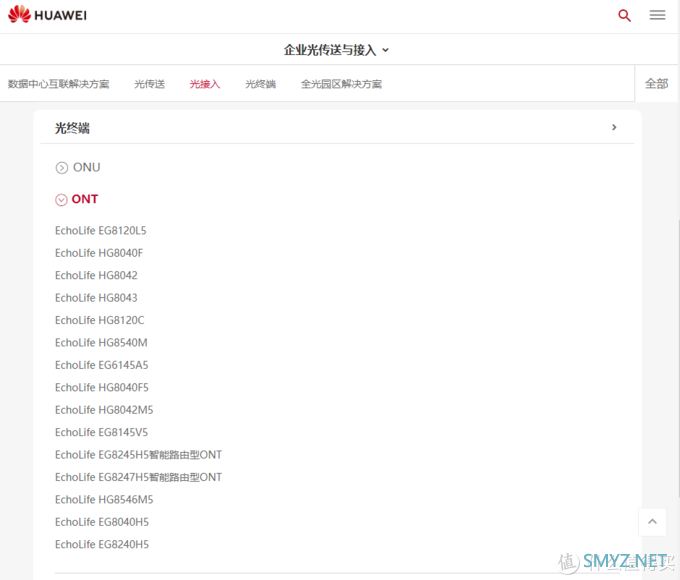
Task: Open EchoLife HG8043 product
Action: (96, 298)
